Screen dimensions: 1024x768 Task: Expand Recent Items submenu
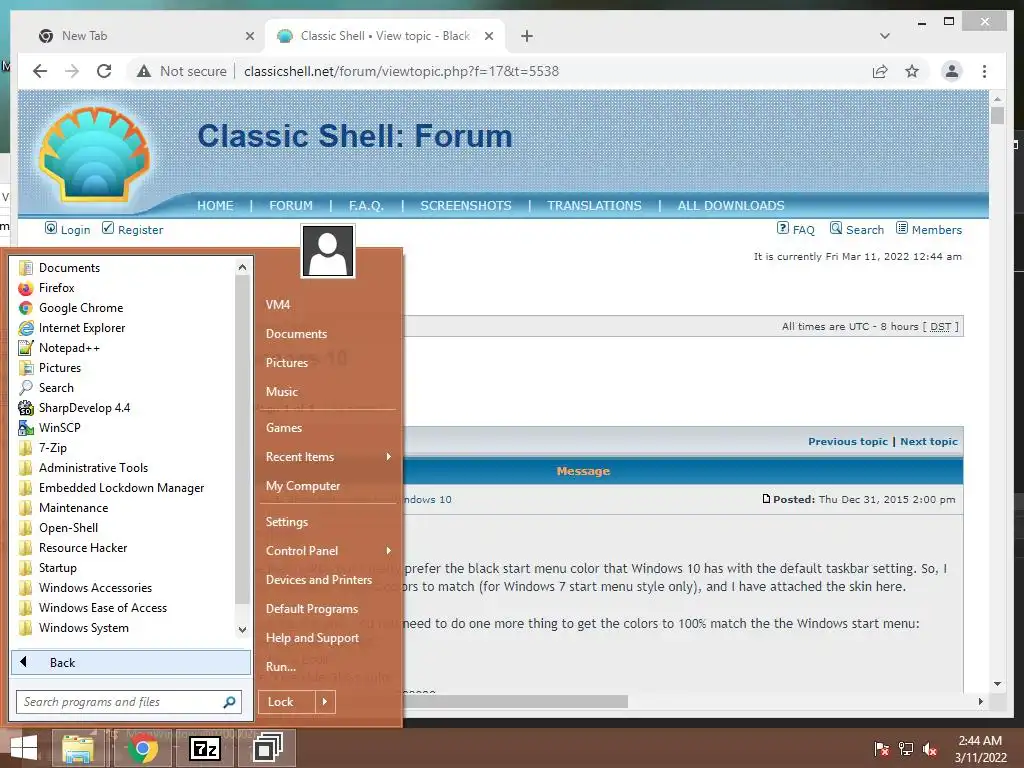pyautogui.click(x=328, y=457)
